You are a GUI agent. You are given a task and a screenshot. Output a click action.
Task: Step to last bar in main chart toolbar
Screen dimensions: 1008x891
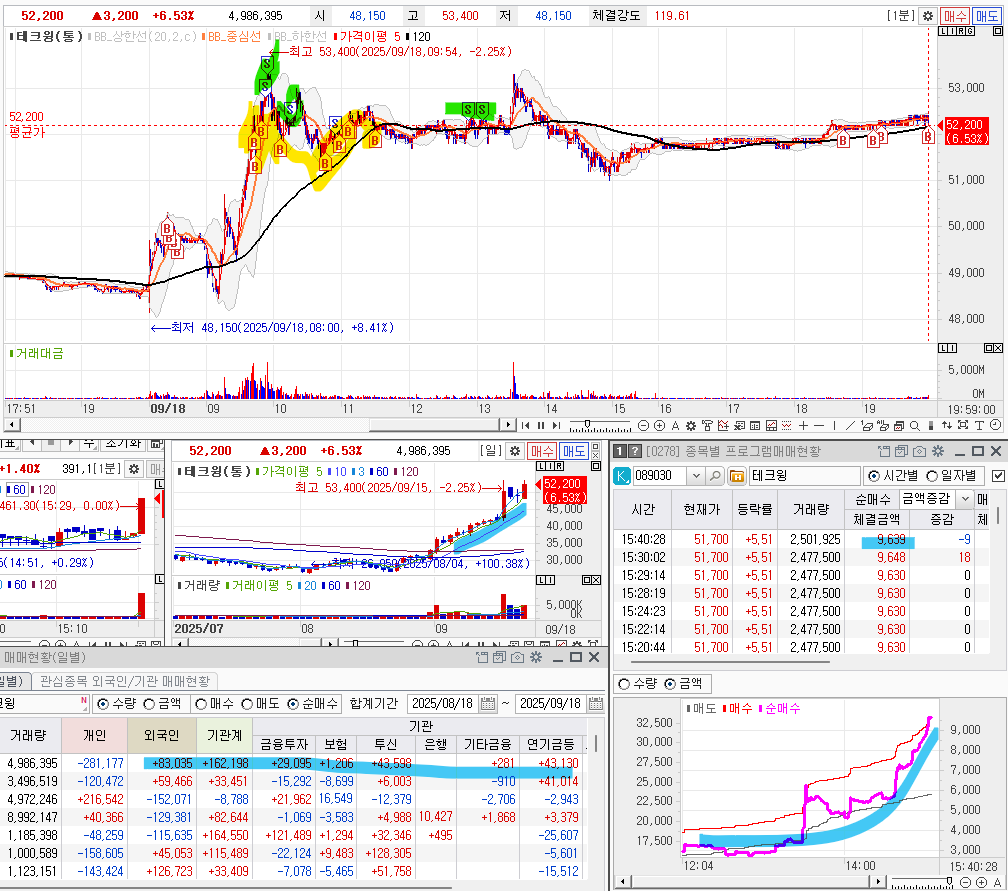556,425
